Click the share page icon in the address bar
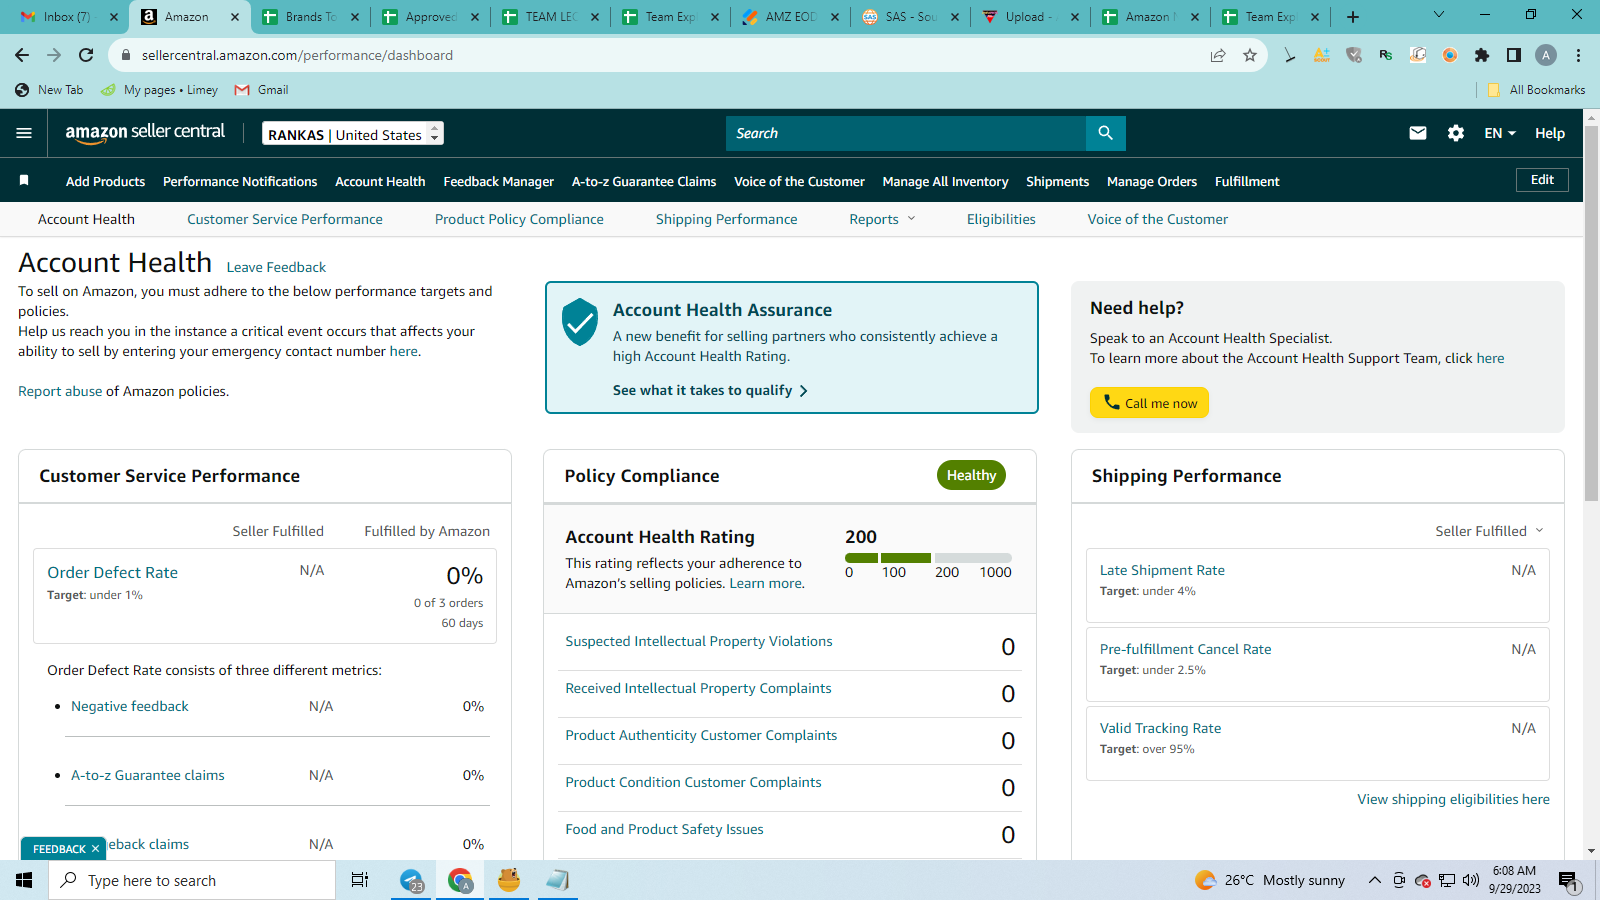The image size is (1600, 900). [x=1218, y=55]
